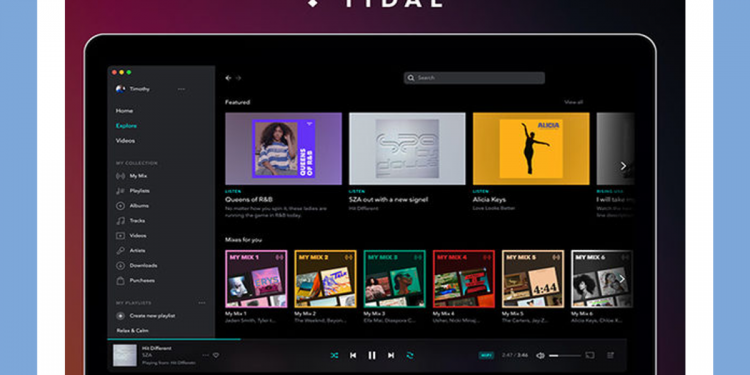Open the My Mix 2 cover

325,279
